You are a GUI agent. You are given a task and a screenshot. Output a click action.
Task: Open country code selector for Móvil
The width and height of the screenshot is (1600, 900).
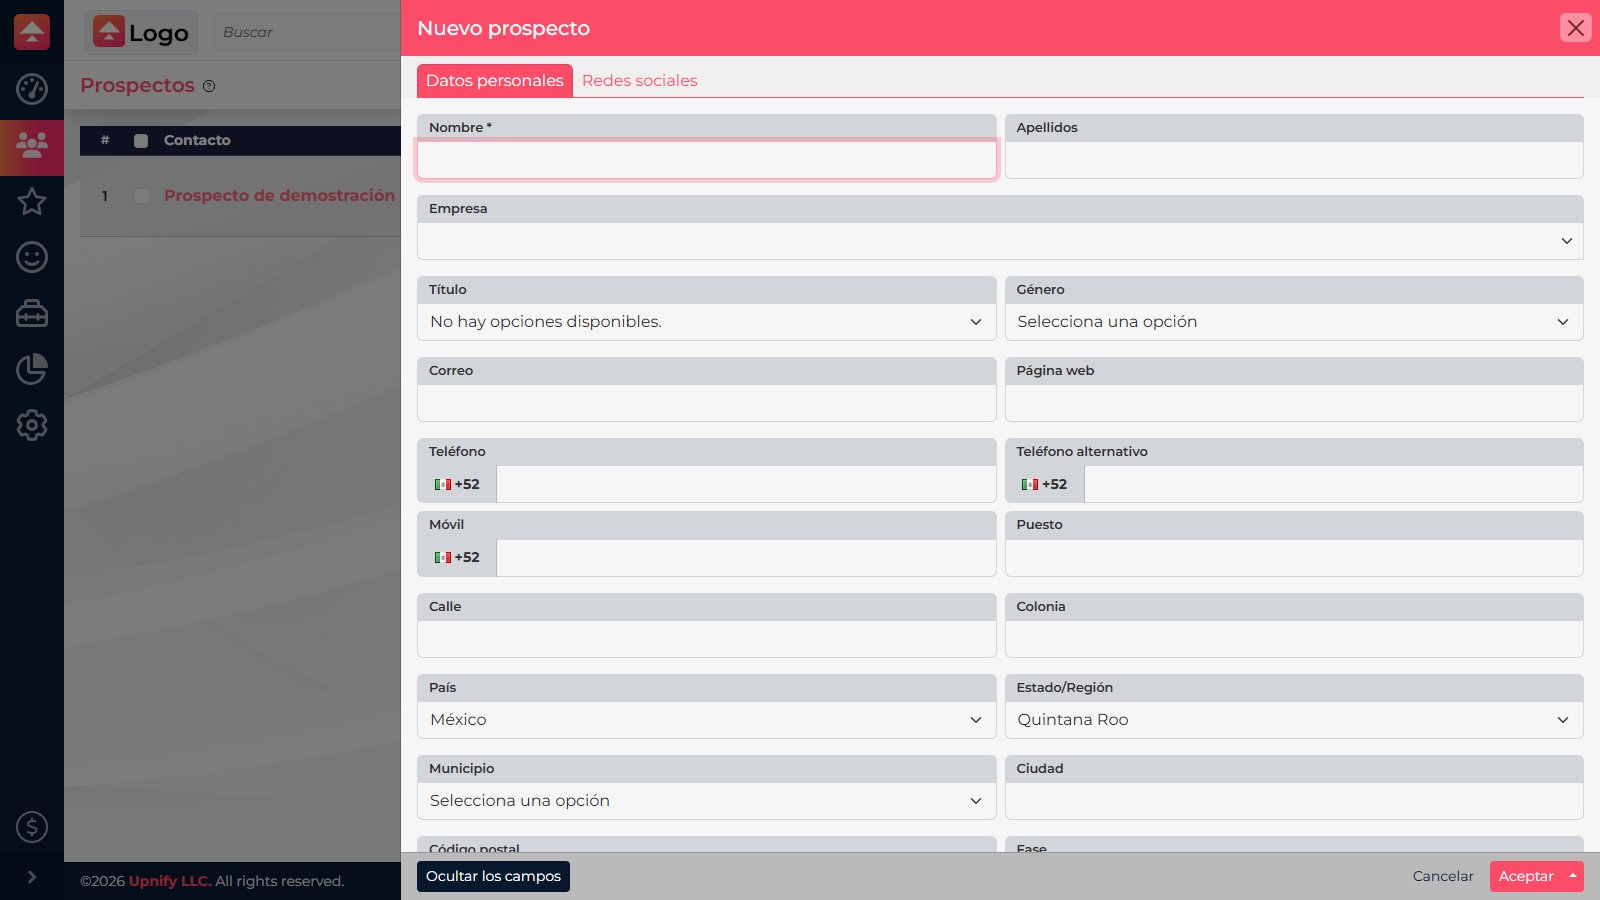pos(457,557)
